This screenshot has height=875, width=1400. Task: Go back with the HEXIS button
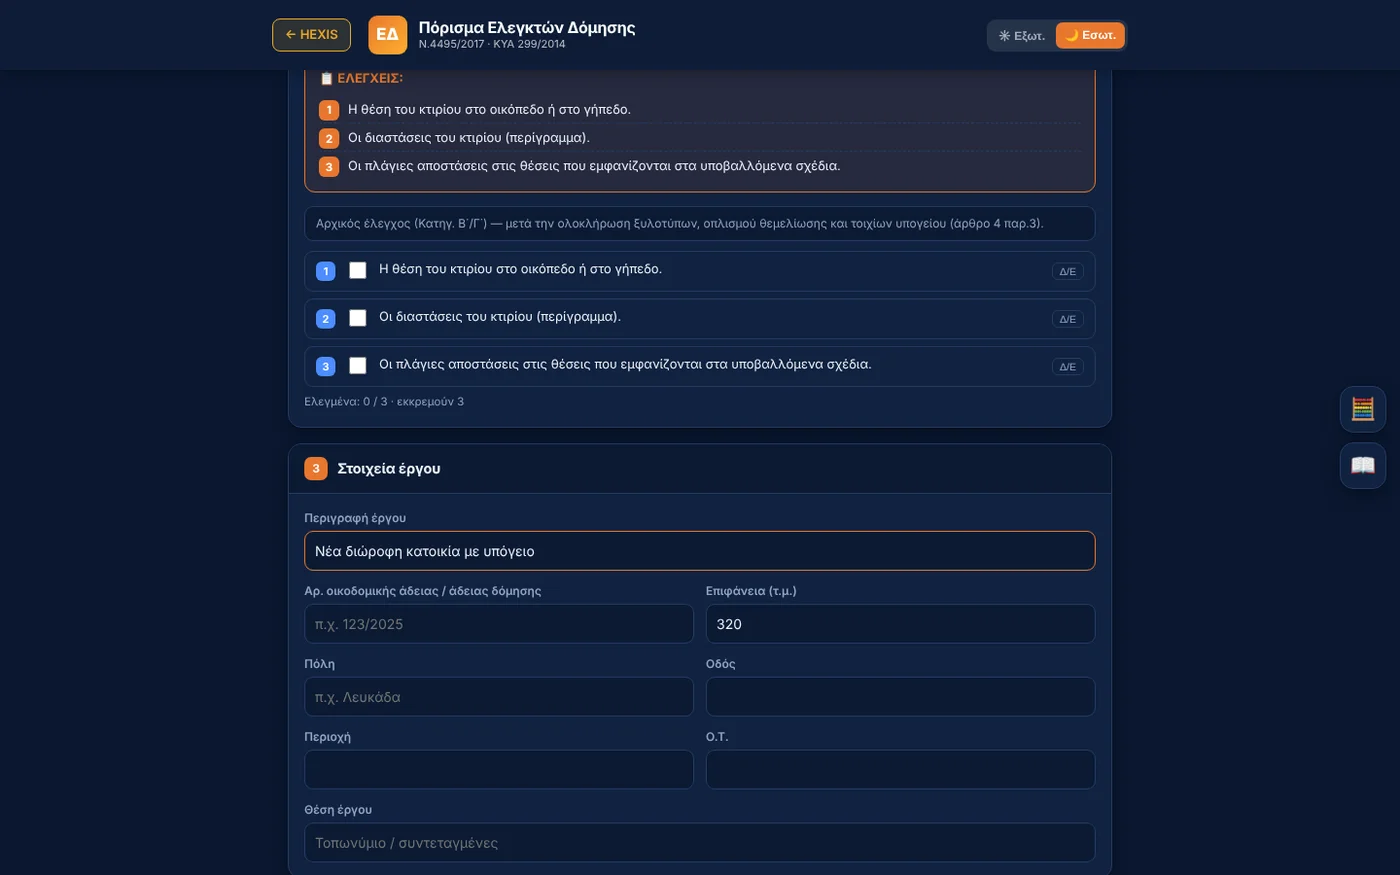click(311, 35)
